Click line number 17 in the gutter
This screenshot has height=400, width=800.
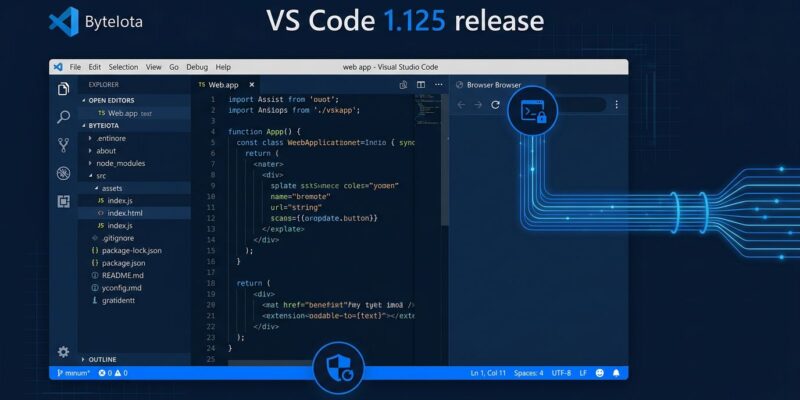[x=211, y=272]
